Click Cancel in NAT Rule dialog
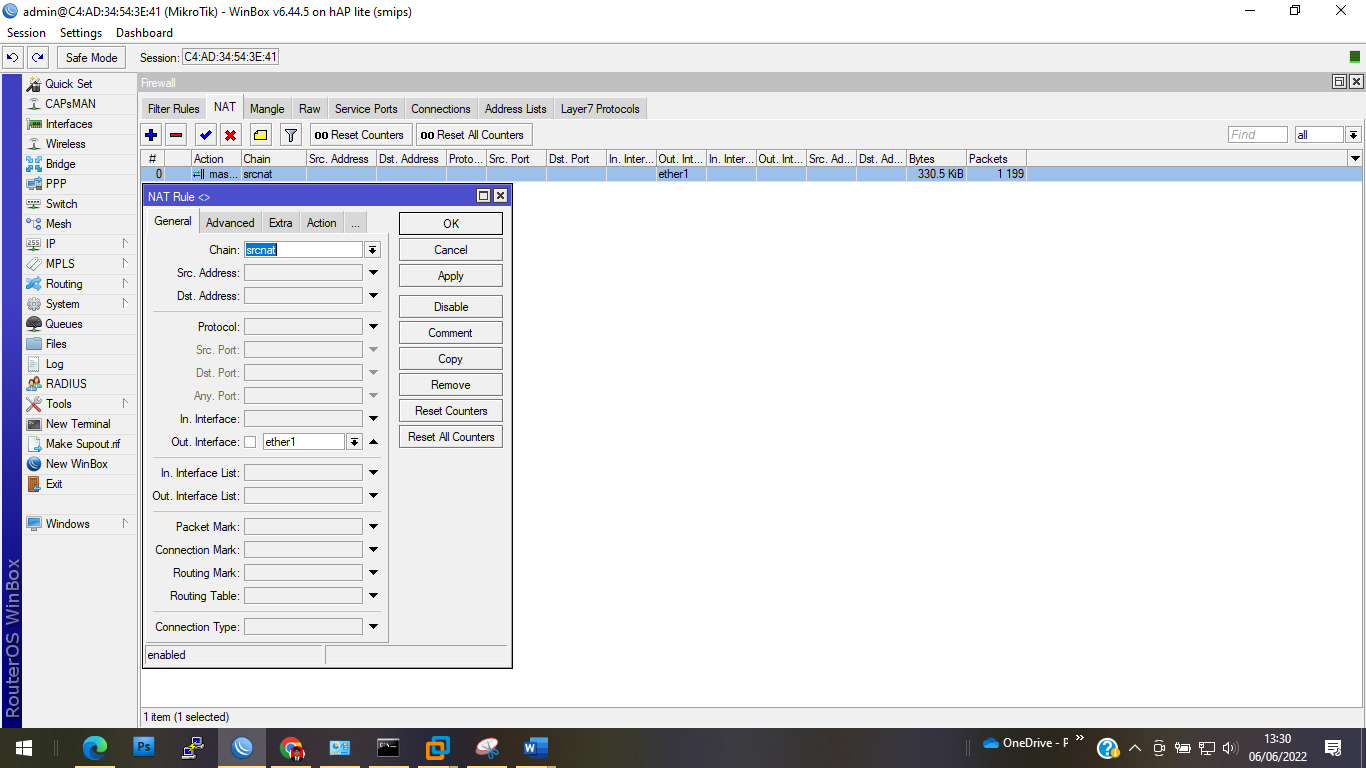Viewport: 1366px width, 768px height. click(451, 250)
